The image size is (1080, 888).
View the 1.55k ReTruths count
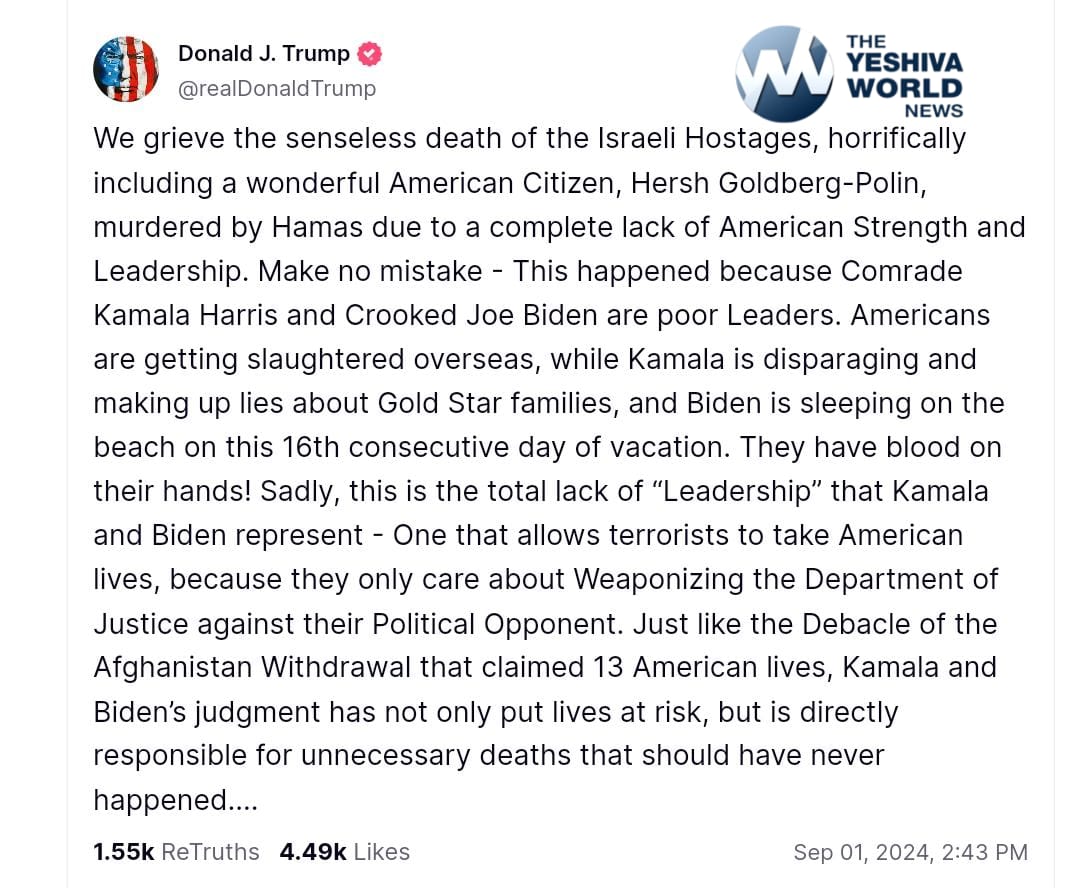point(176,852)
